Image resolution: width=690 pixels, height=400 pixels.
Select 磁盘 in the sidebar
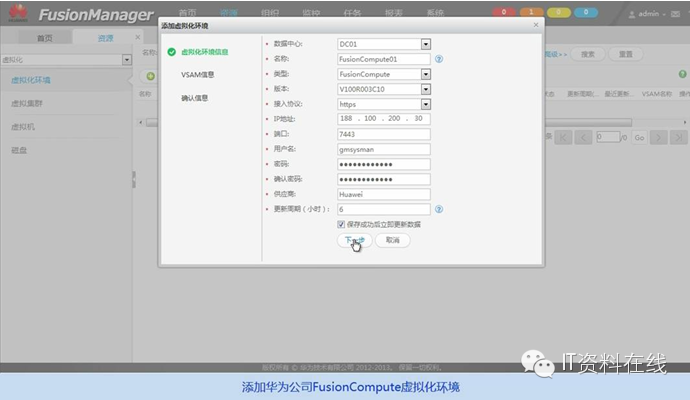point(19,150)
